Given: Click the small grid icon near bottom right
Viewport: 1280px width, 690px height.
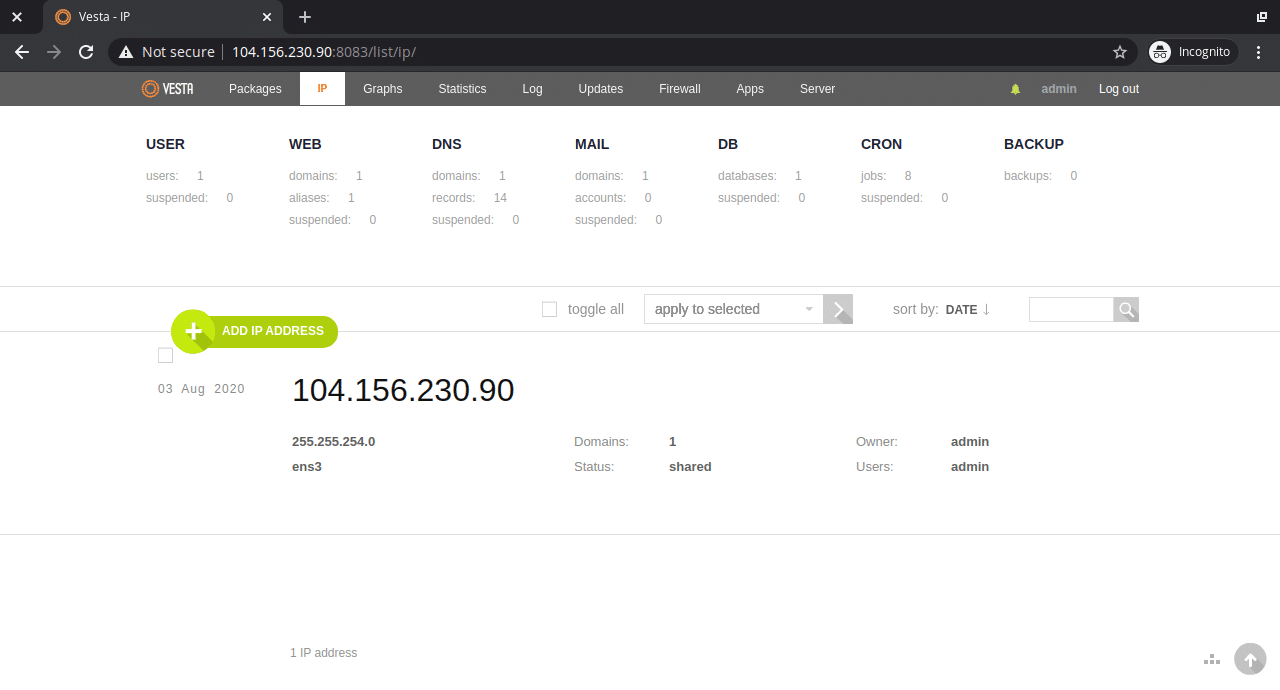Looking at the screenshot, I should click(1211, 659).
